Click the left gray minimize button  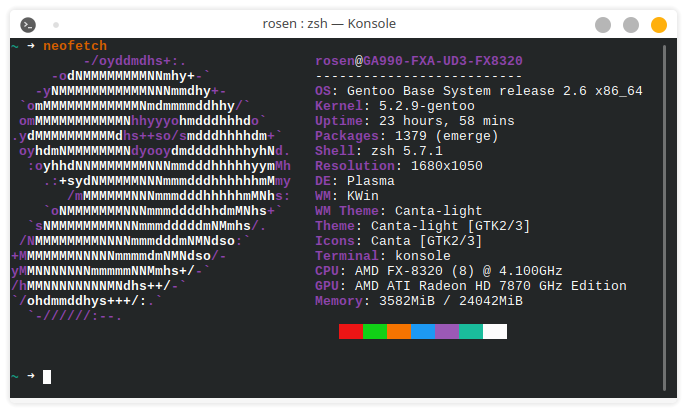coord(603,25)
